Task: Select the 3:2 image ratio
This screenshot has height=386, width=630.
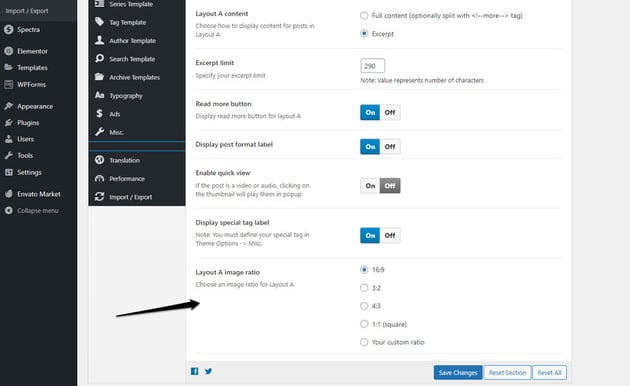Action: tap(364, 288)
